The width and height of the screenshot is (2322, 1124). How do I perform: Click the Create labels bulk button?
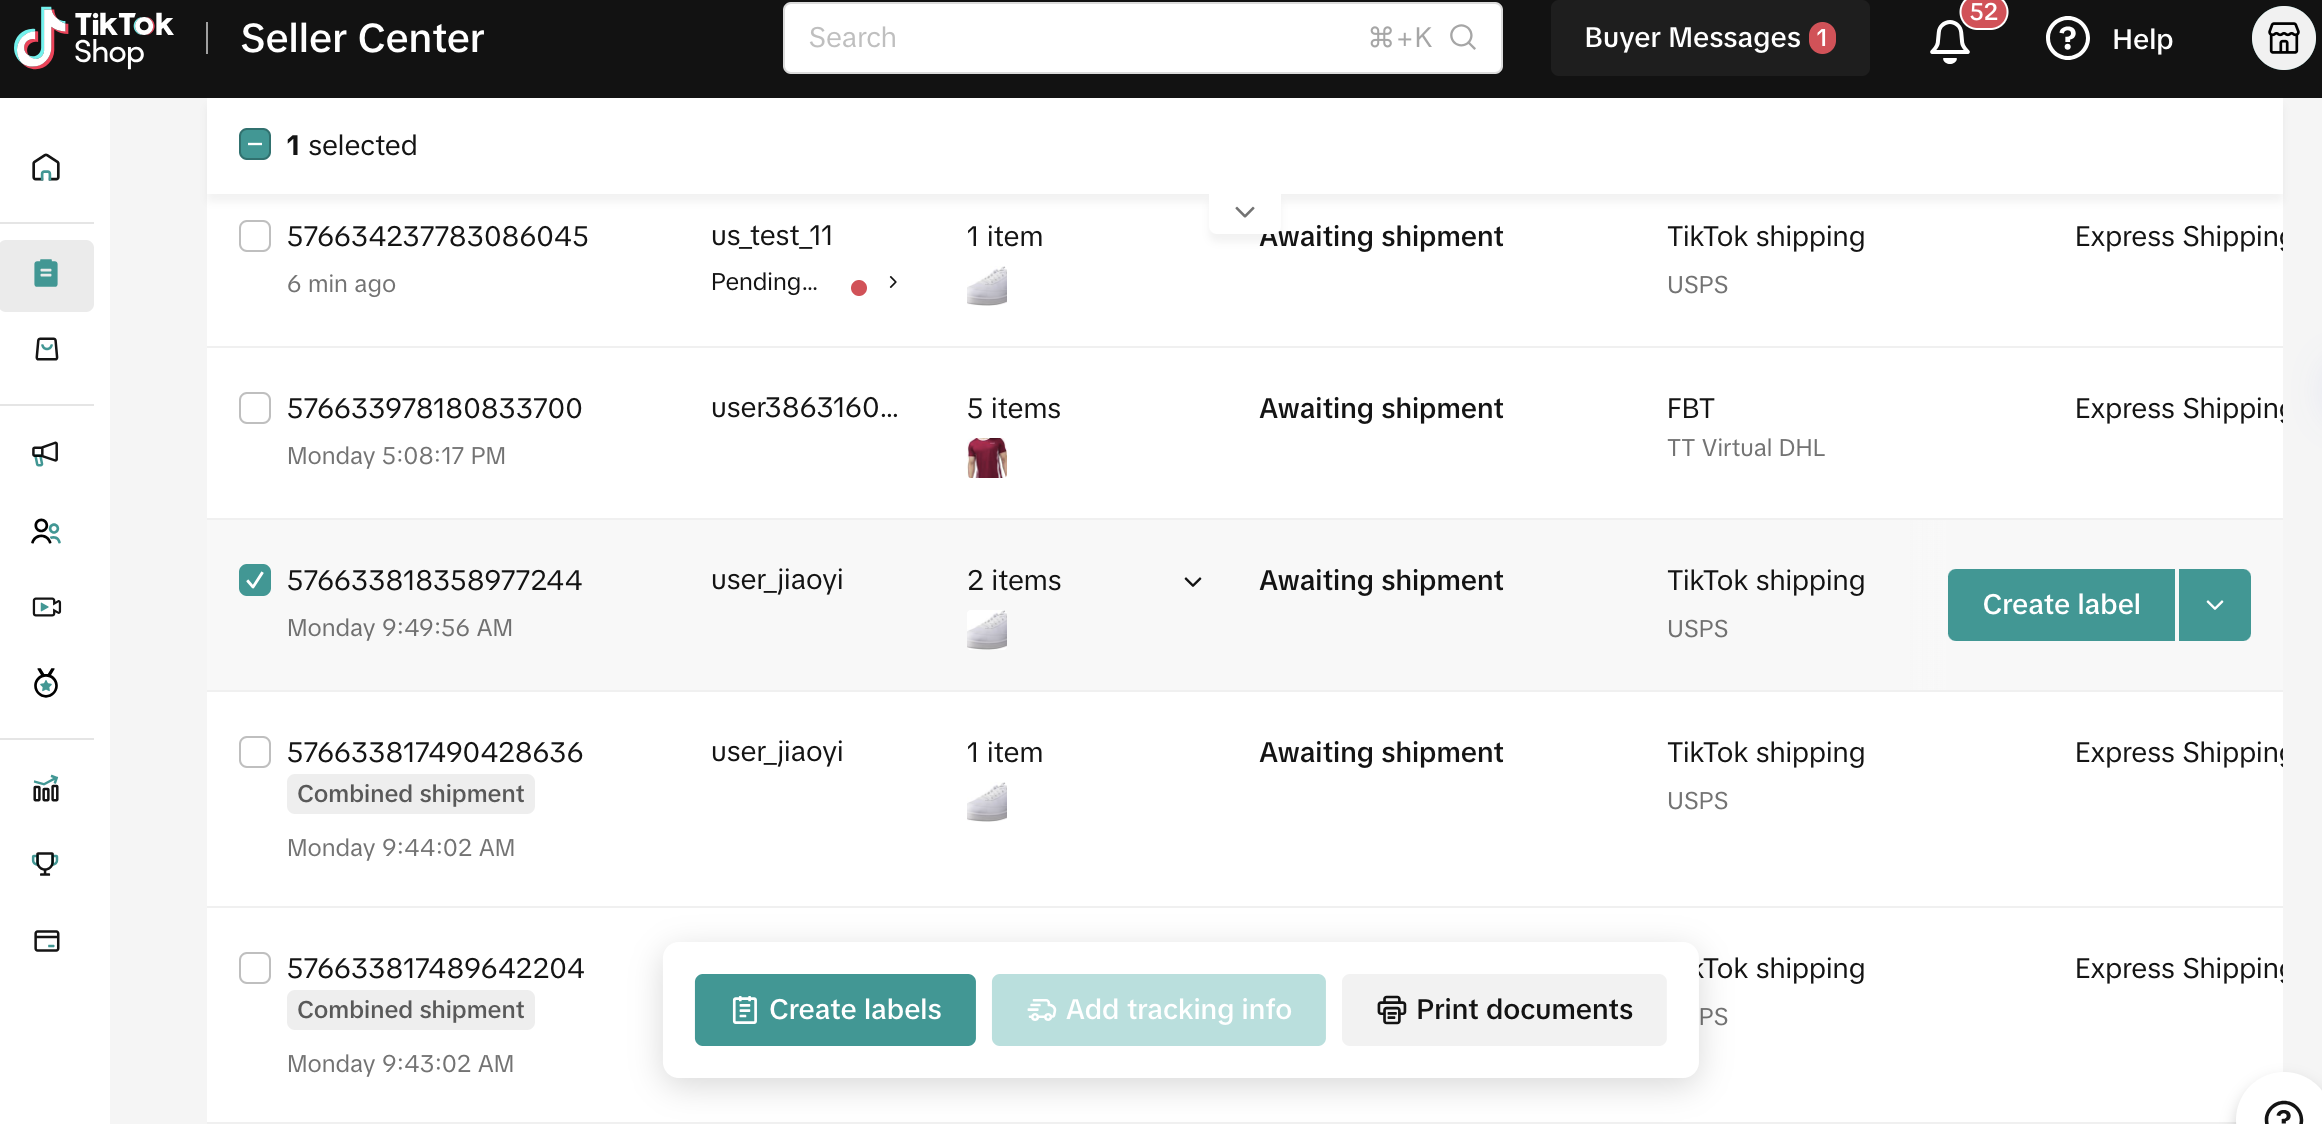(x=835, y=1010)
